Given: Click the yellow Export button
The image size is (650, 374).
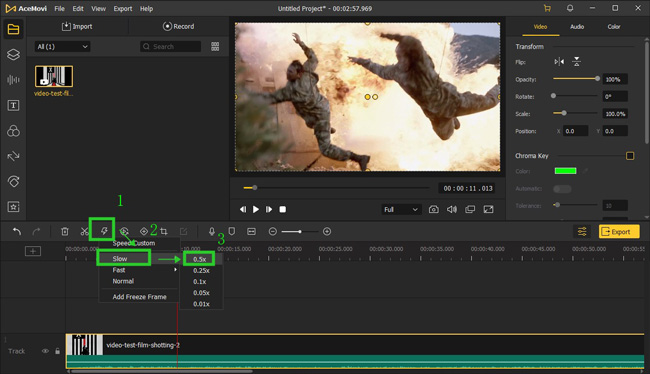Looking at the screenshot, I should [x=619, y=231].
